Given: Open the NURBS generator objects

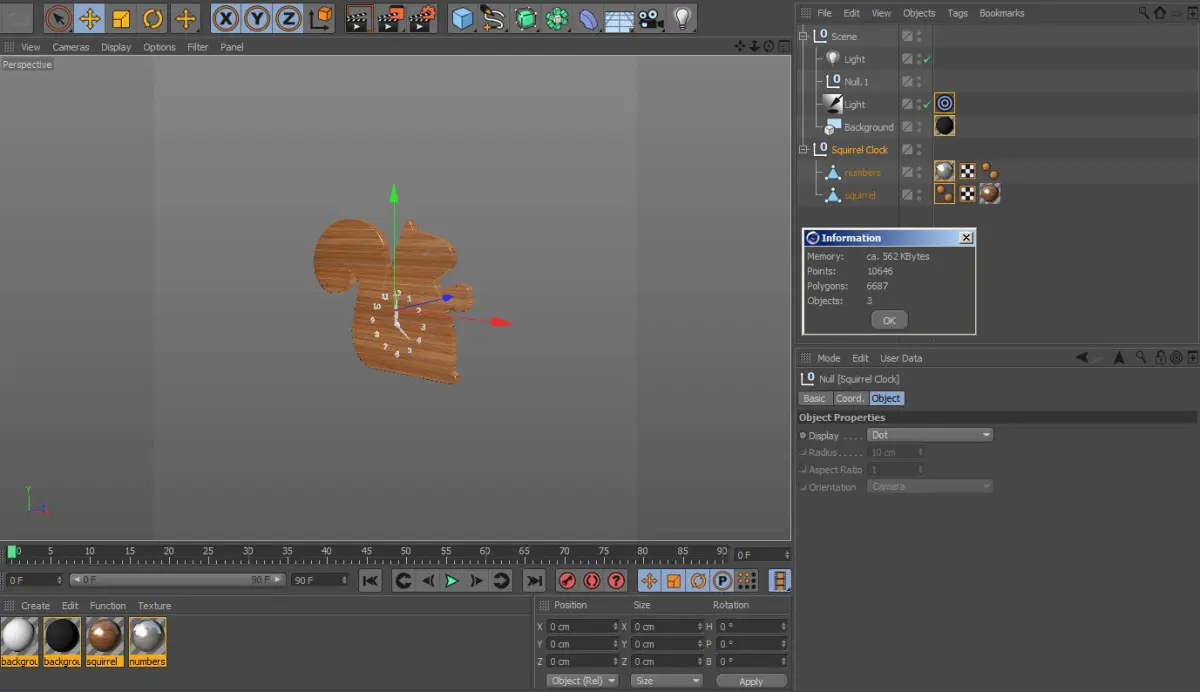Looking at the screenshot, I should click(x=525, y=18).
